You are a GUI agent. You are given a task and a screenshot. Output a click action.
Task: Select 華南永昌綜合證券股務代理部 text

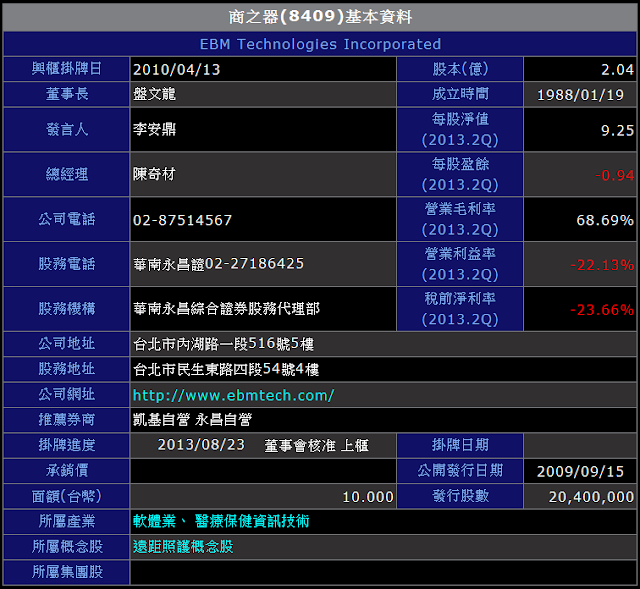coord(227,309)
